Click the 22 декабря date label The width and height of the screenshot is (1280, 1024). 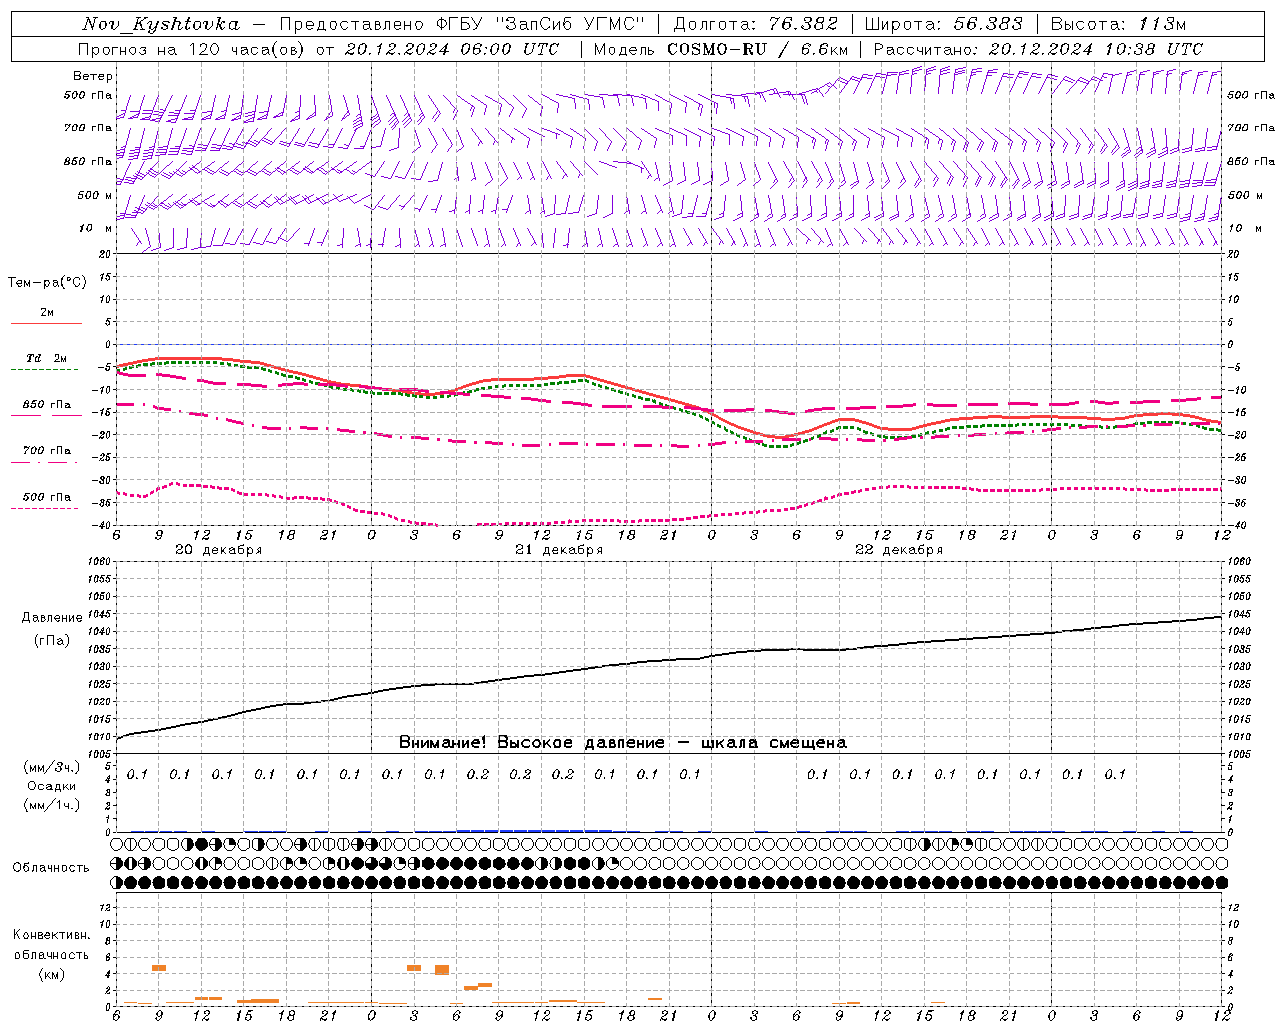(899, 550)
